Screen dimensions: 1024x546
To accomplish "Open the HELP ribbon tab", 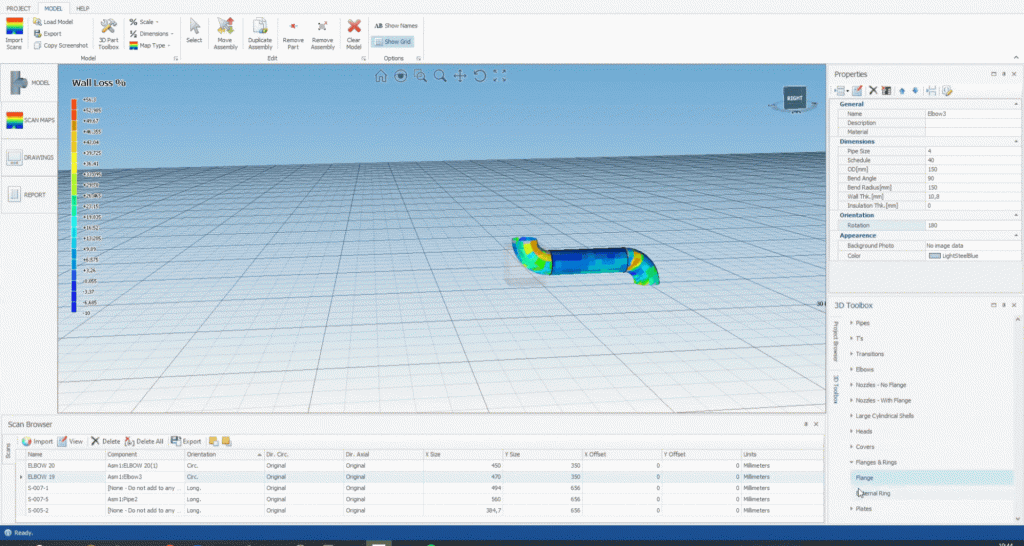I will (x=83, y=8).
